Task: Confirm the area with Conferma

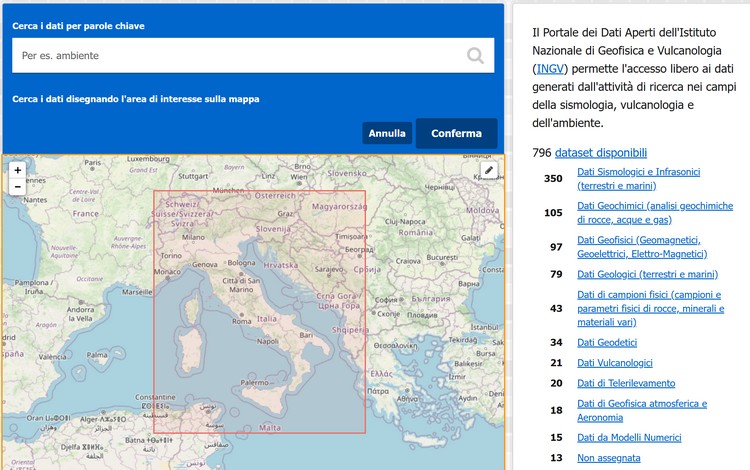Action: [x=456, y=133]
